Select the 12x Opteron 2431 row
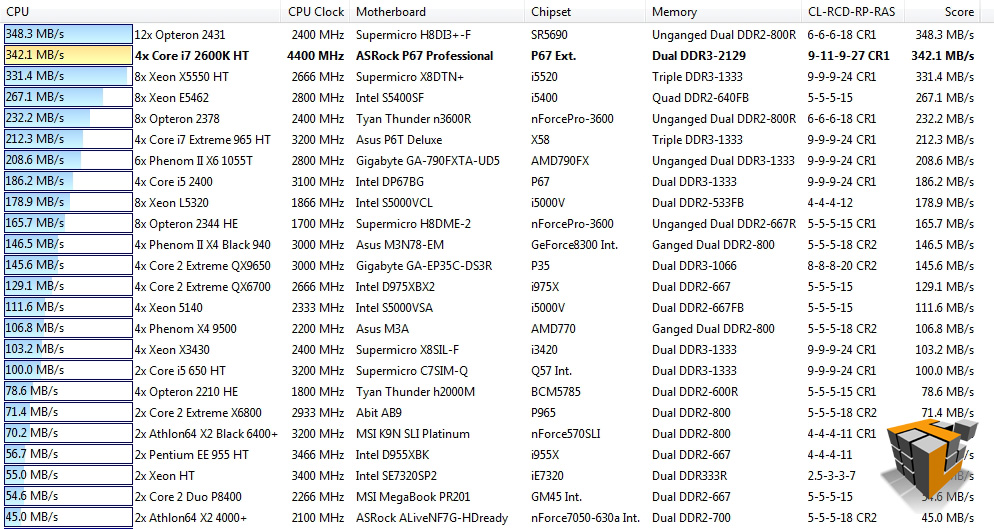Image resolution: width=994 pixels, height=529 pixels. point(497,34)
